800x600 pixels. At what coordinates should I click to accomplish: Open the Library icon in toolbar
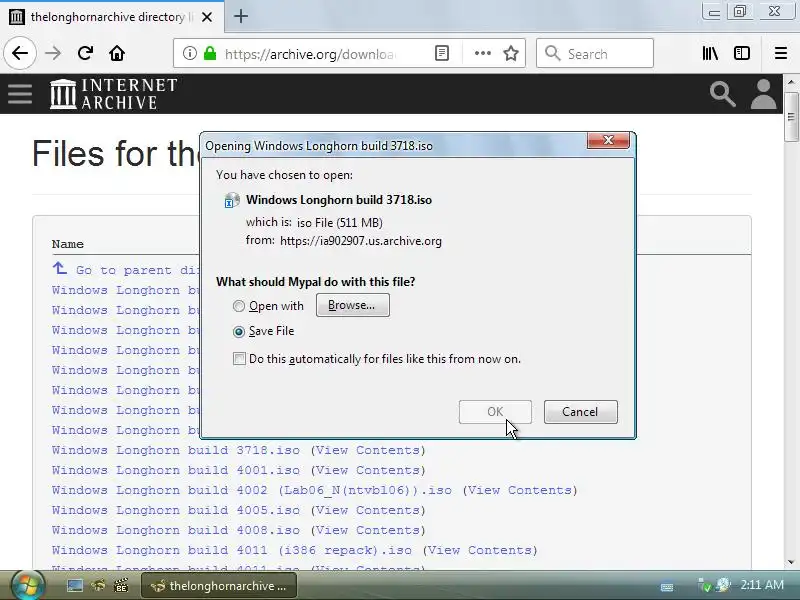pyautogui.click(x=710, y=53)
